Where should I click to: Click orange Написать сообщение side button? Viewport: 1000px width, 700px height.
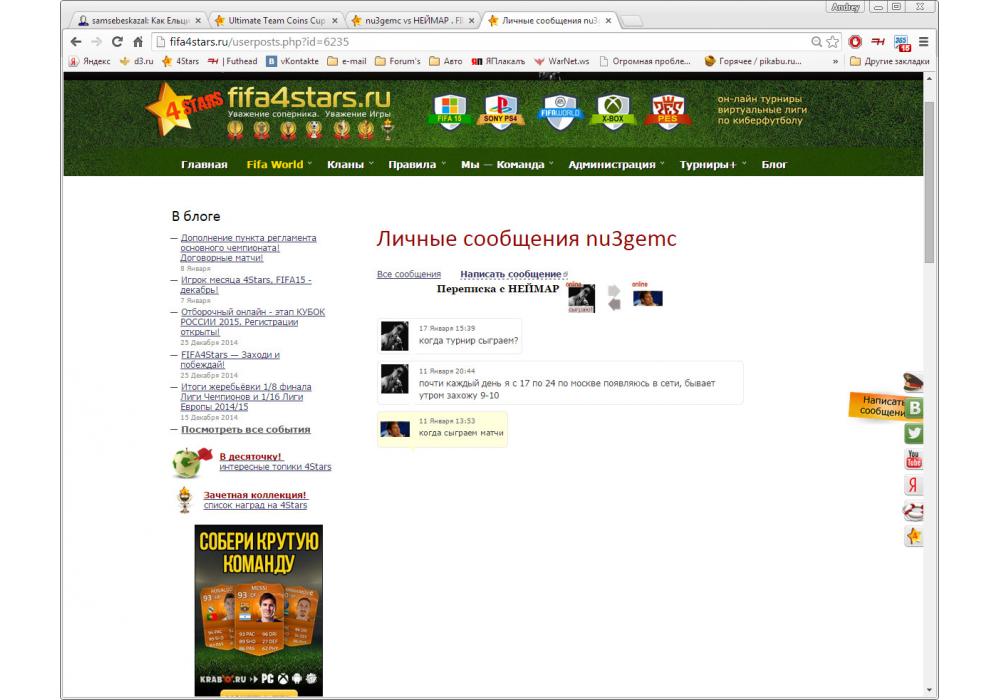[876, 406]
